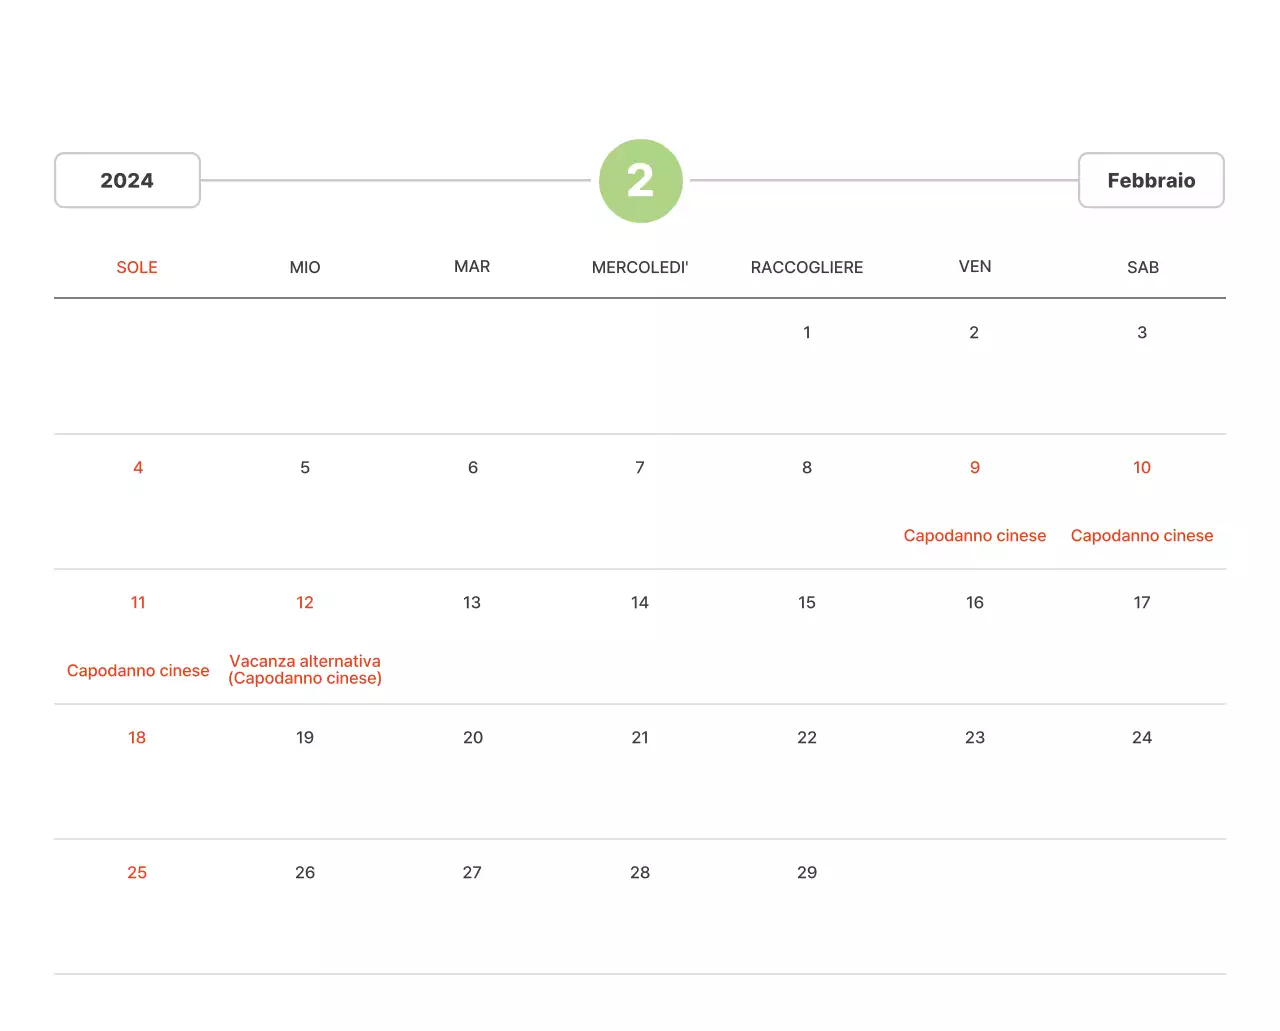Click date 9 marked in red
The image size is (1280, 1031).
coord(974,468)
